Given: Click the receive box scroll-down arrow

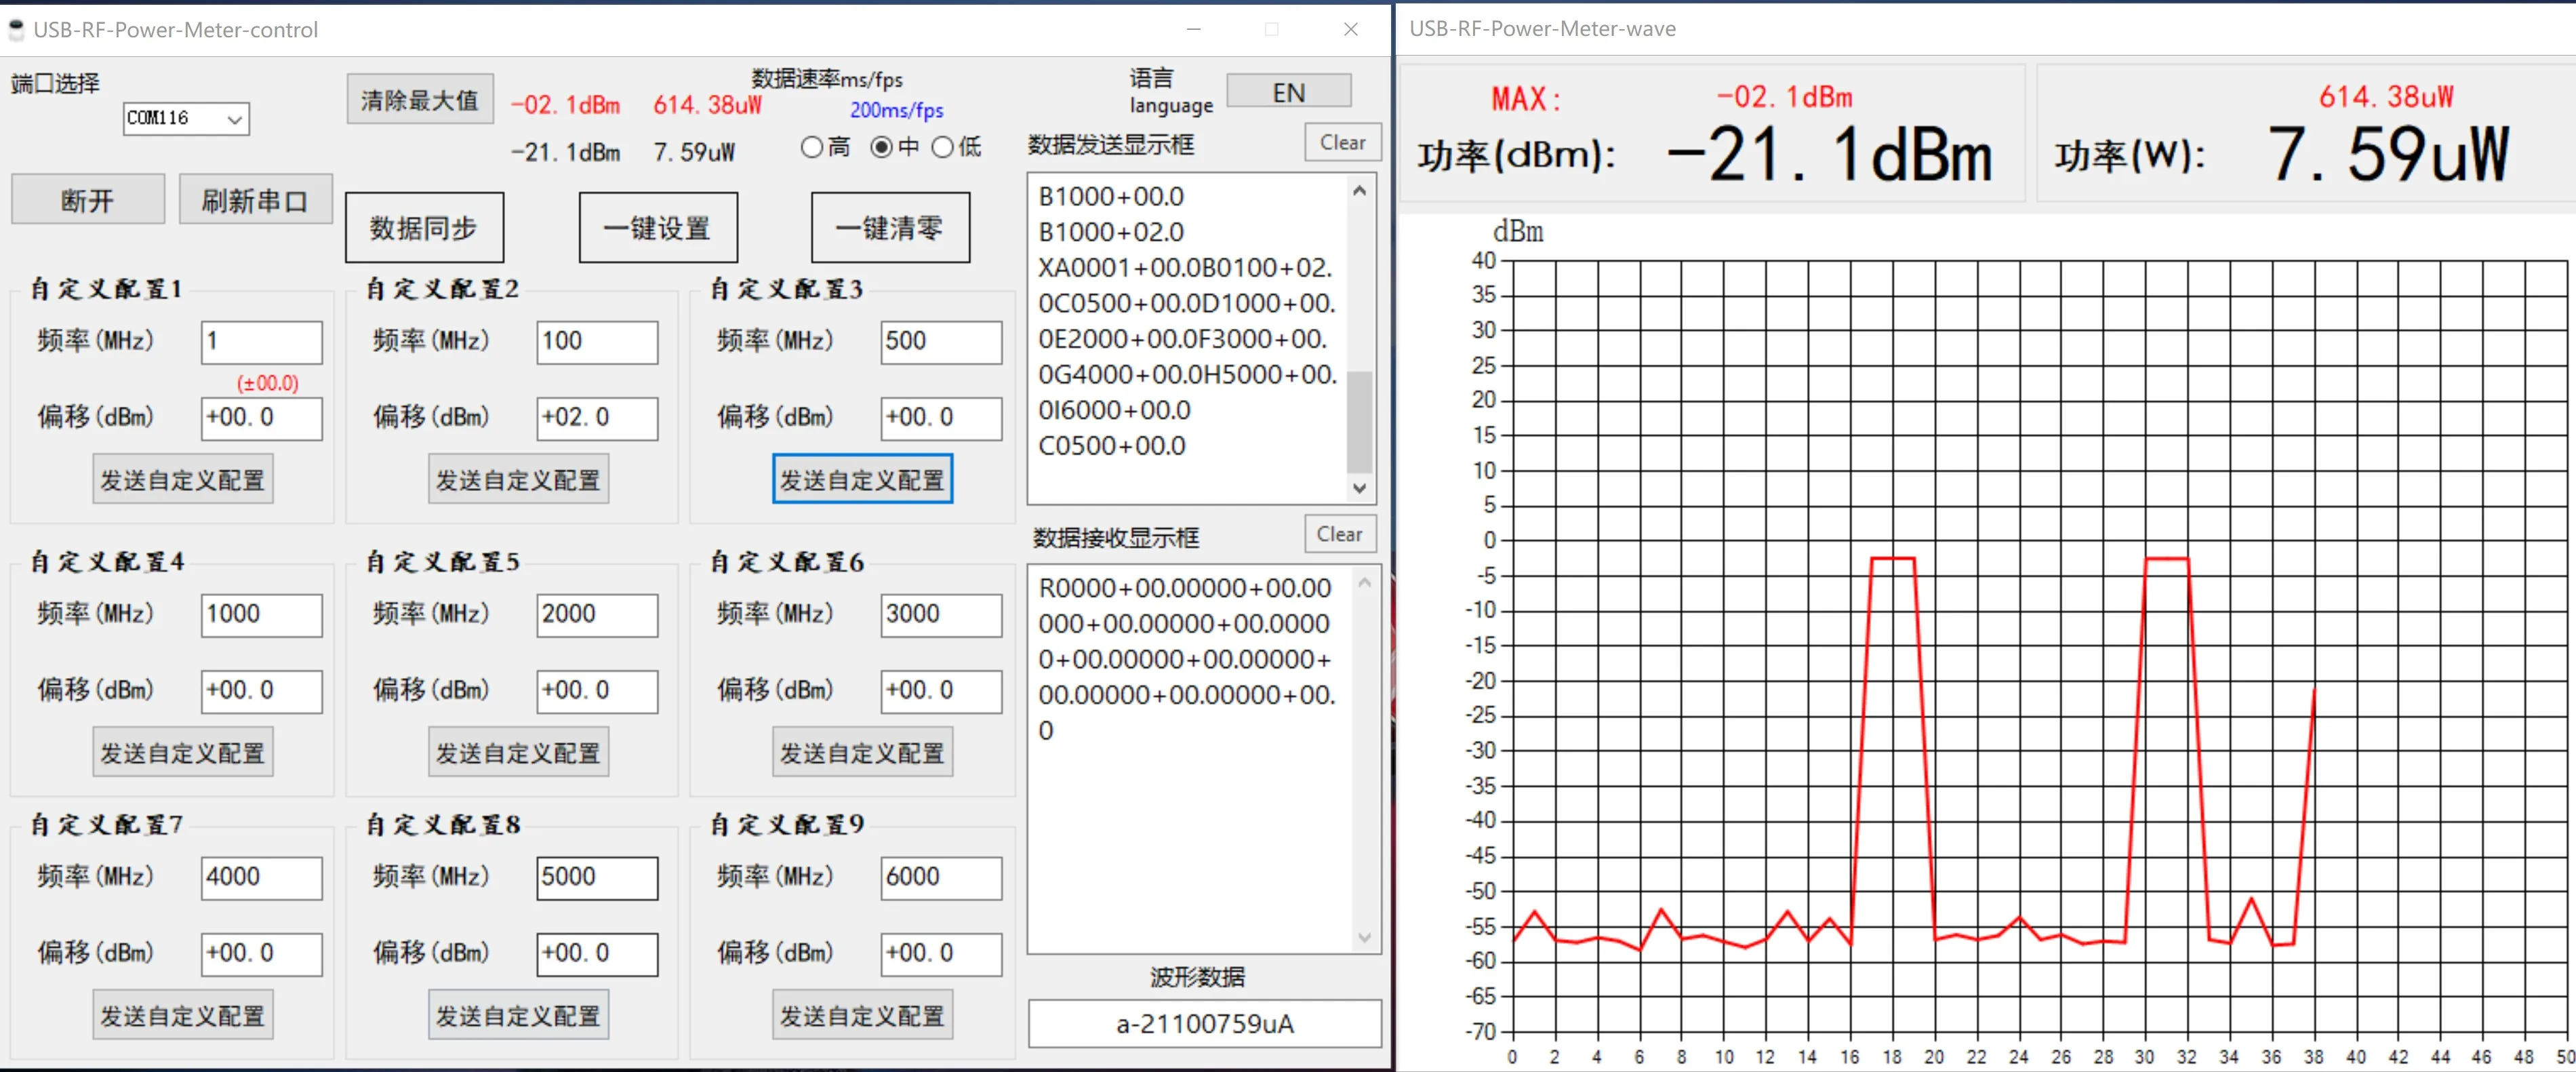Looking at the screenshot, I should click(x=1364, y=937).
